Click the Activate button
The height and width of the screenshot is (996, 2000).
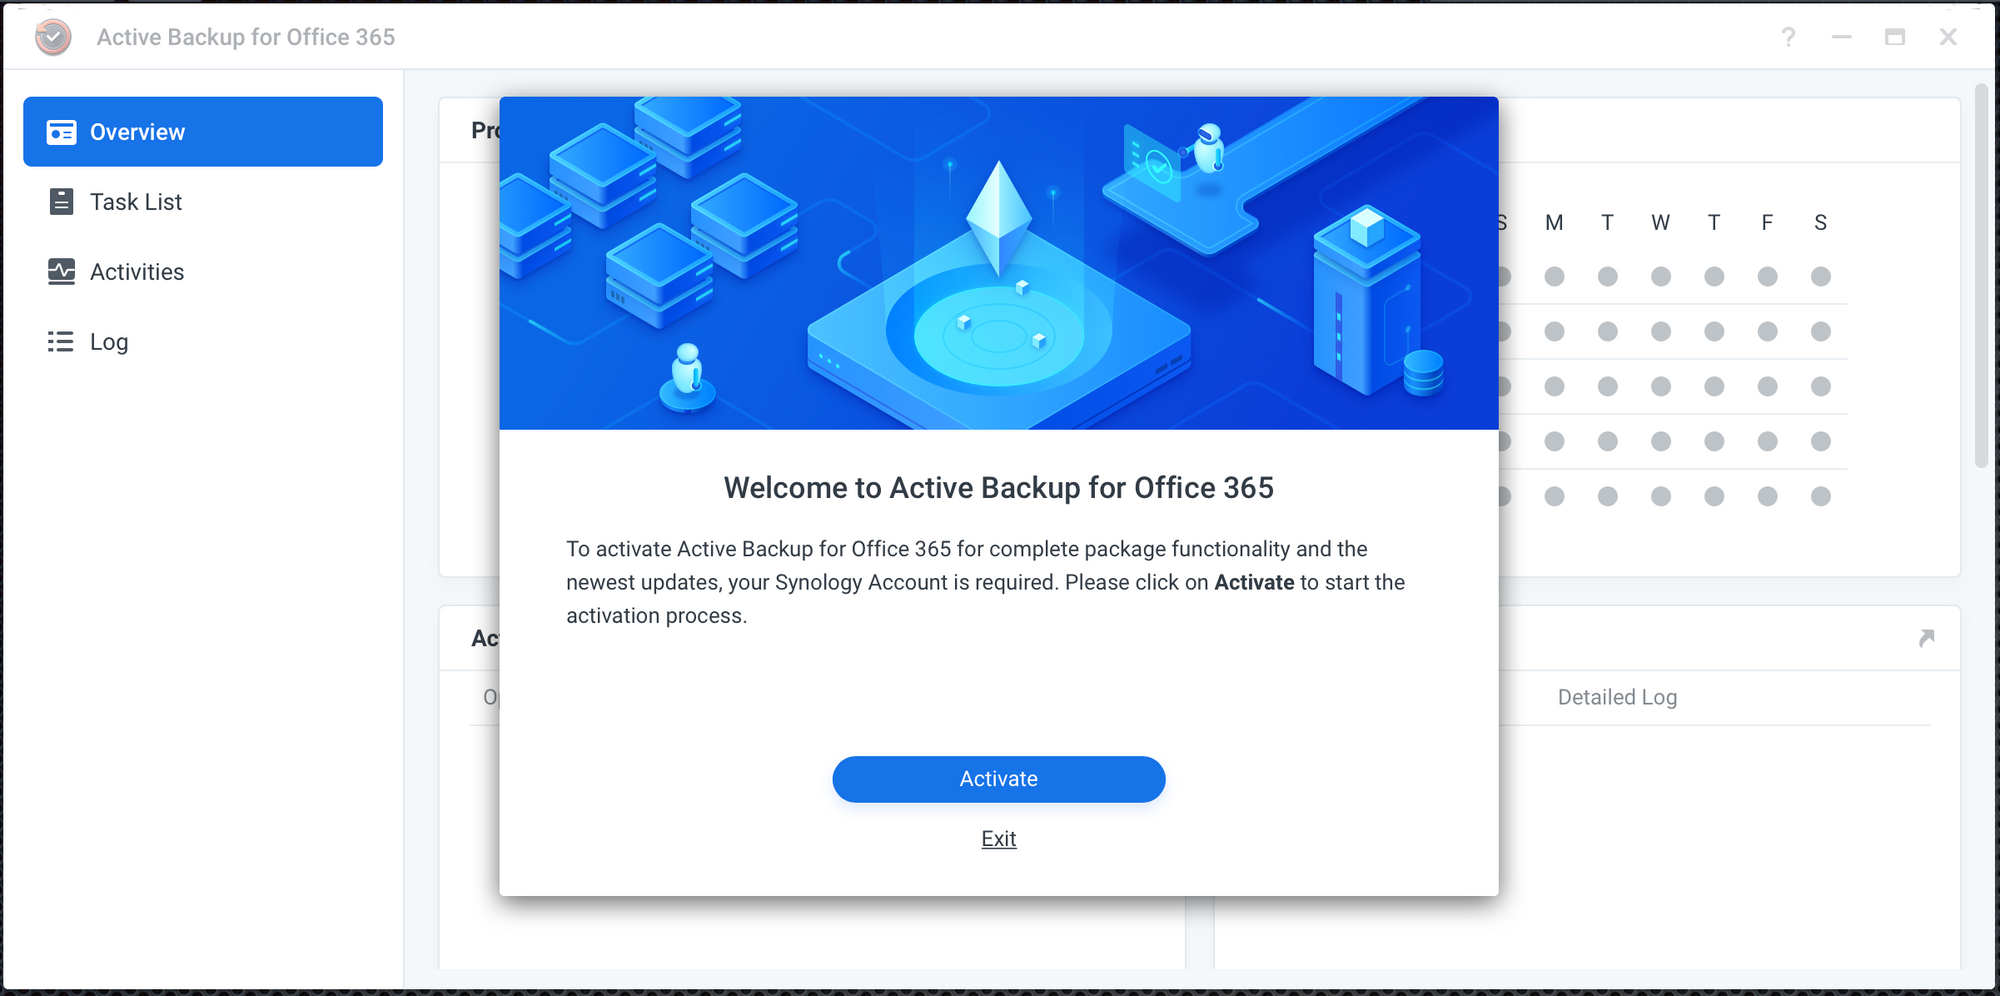click(x=999, y=779)
